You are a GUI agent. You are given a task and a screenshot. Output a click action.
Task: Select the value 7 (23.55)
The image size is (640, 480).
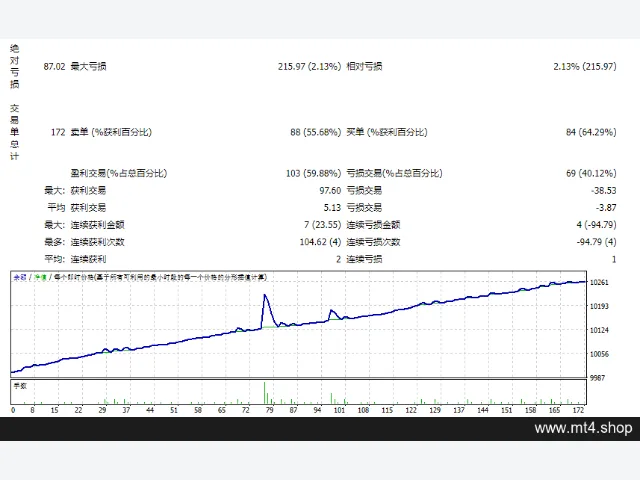coord(322,225)
